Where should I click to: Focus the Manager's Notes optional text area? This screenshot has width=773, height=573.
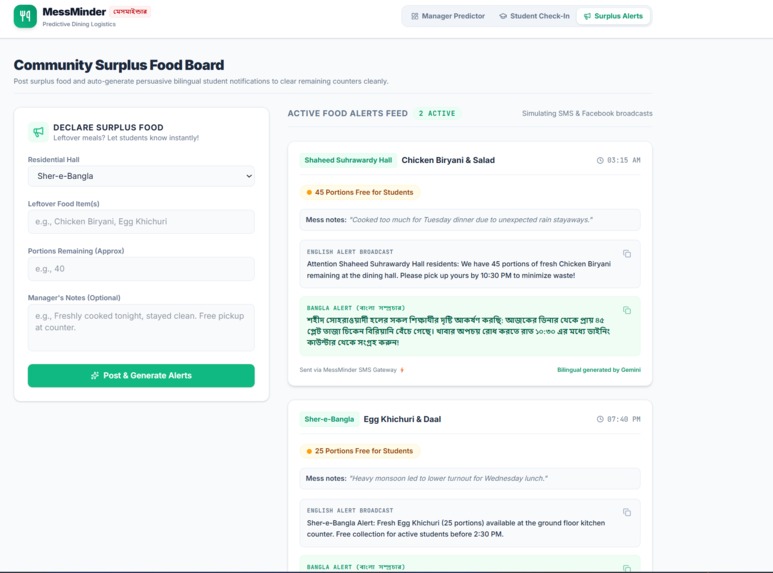(x=141, y=327)
